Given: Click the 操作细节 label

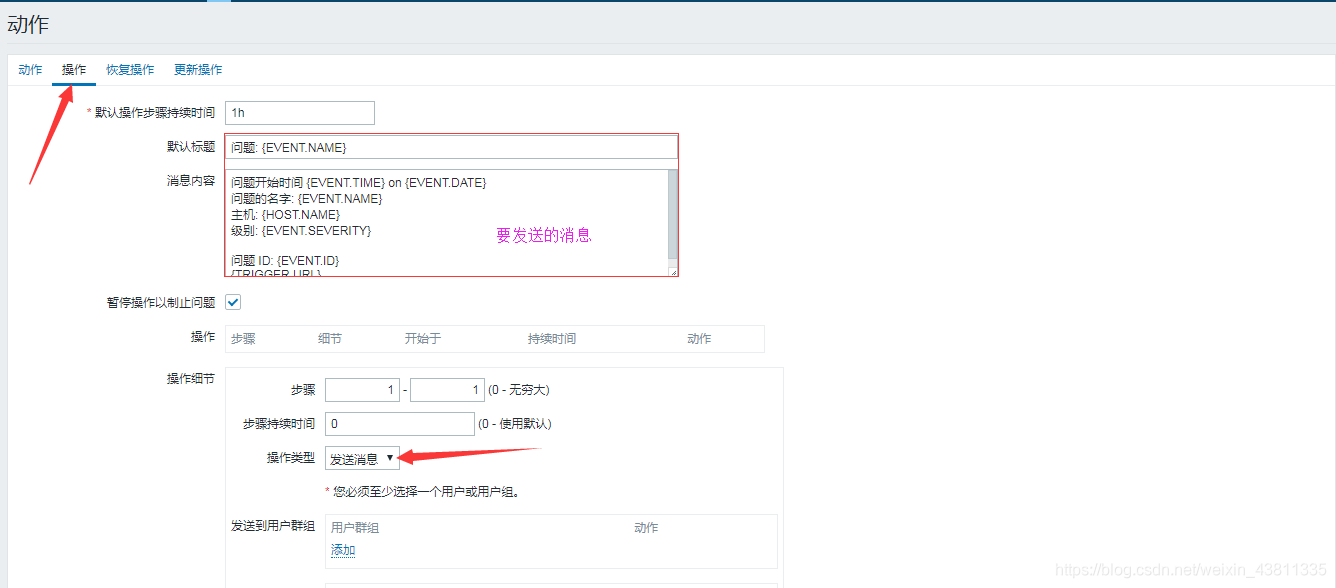Looking at the screenshot, I should click(190, 379).
